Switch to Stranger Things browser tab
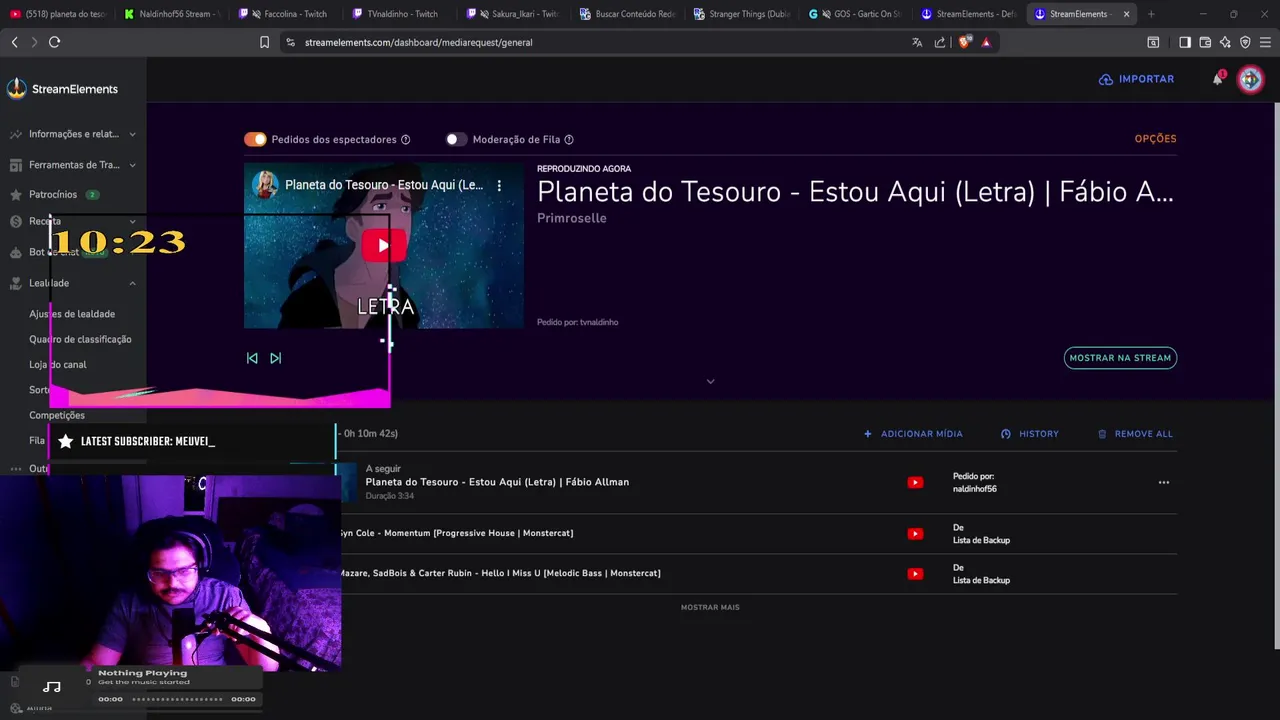The image size is (1280, 720). (743, 14)
